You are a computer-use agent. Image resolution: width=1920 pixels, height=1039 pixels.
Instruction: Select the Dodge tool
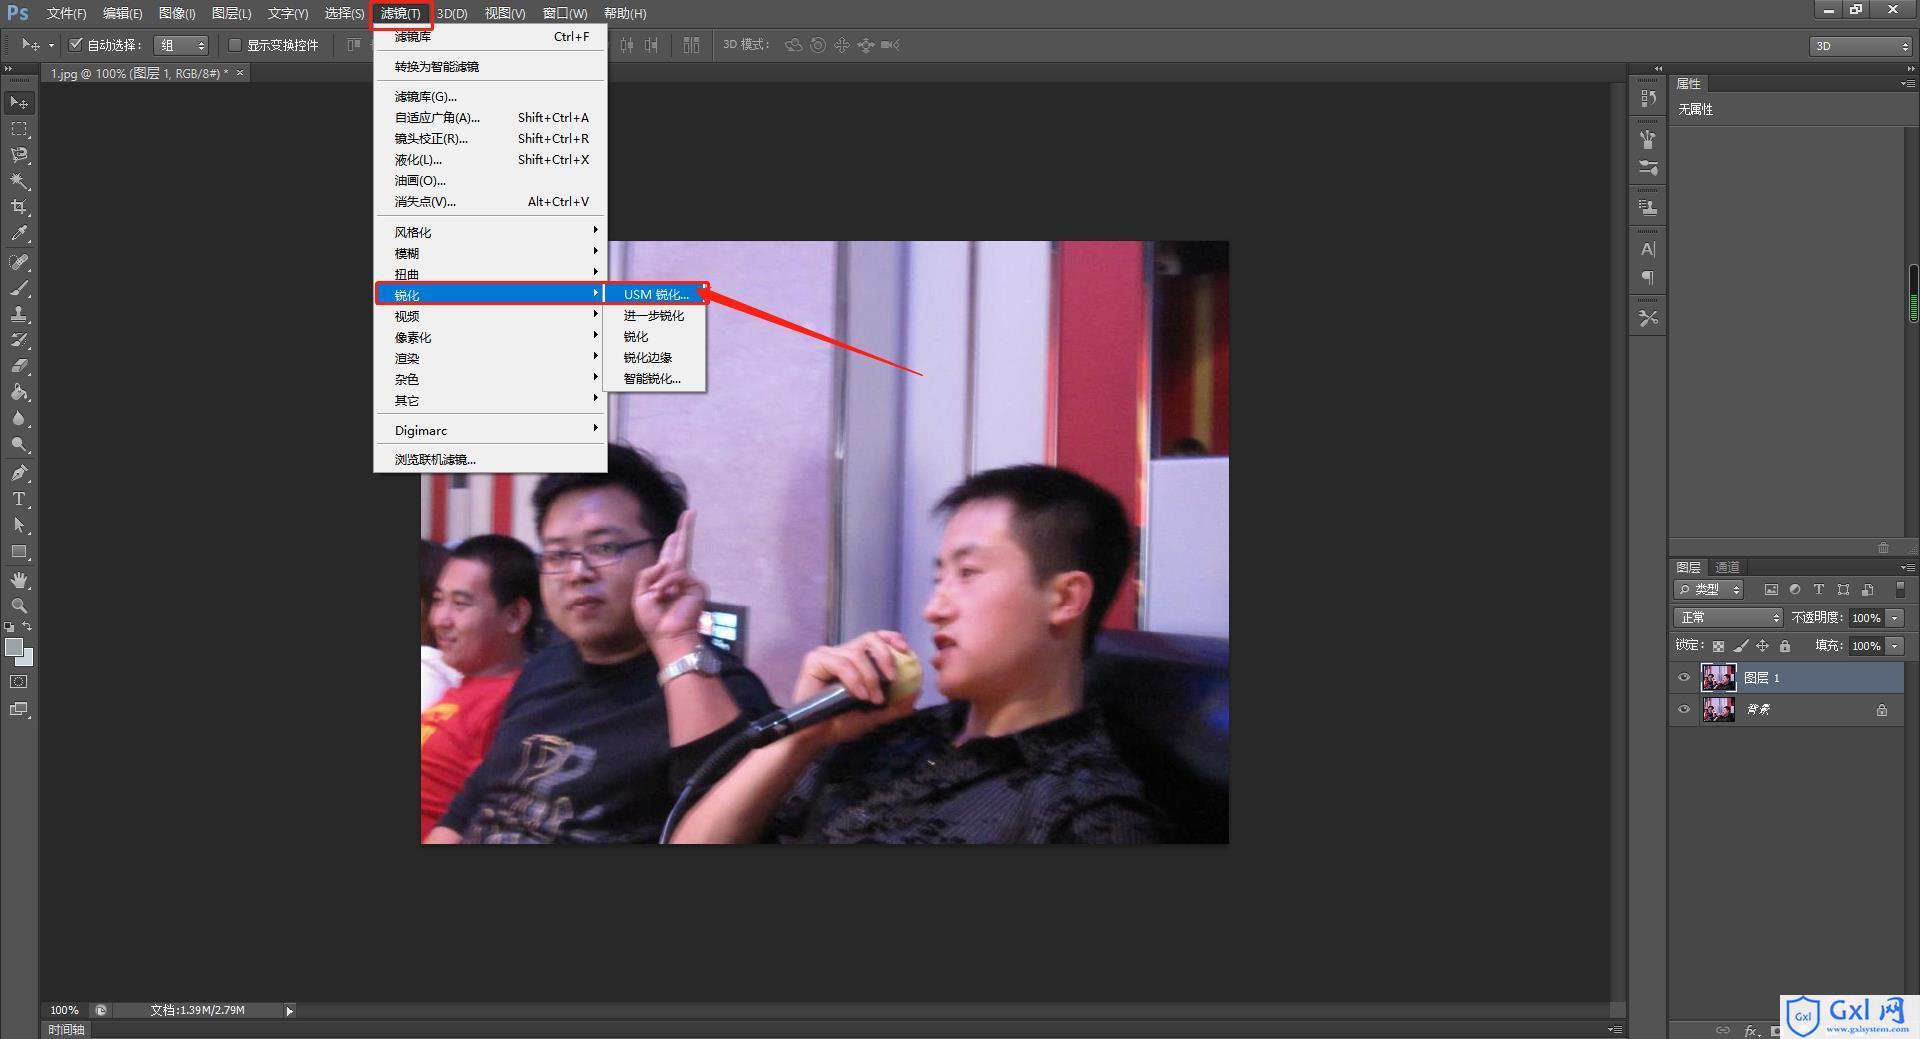[x=19, y=444]
